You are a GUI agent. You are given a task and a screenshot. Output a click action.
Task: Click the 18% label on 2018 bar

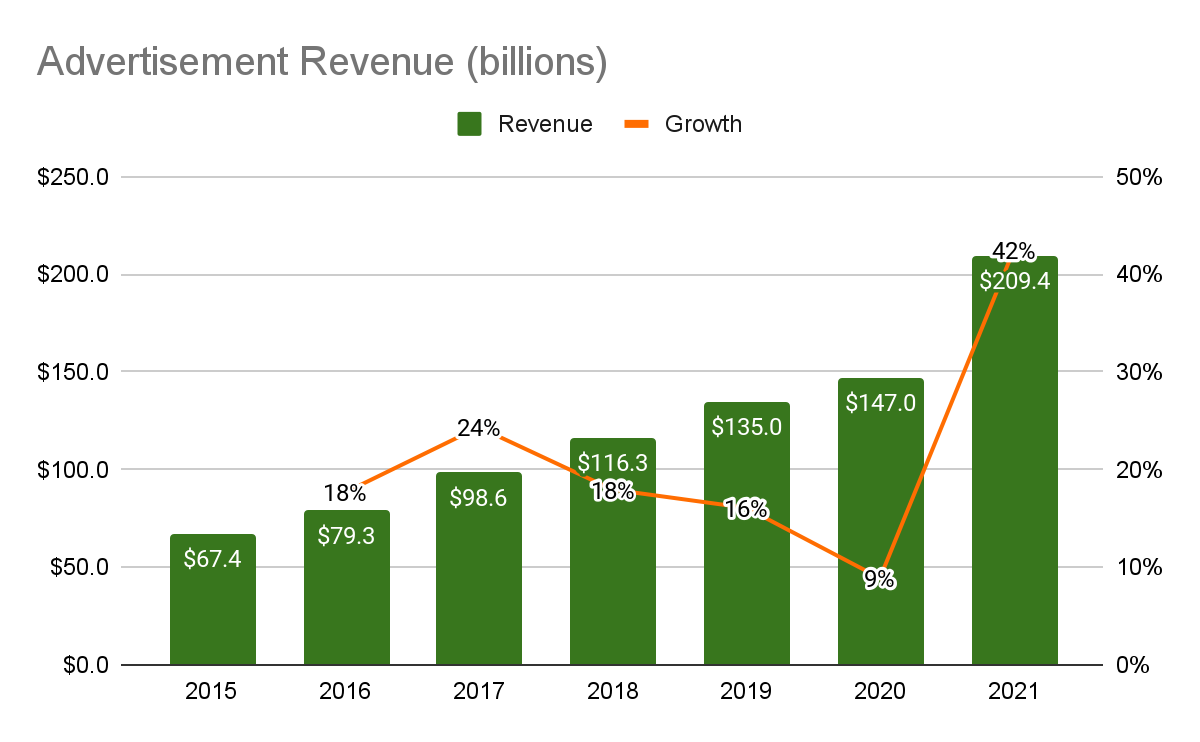(x=613, y=491)
